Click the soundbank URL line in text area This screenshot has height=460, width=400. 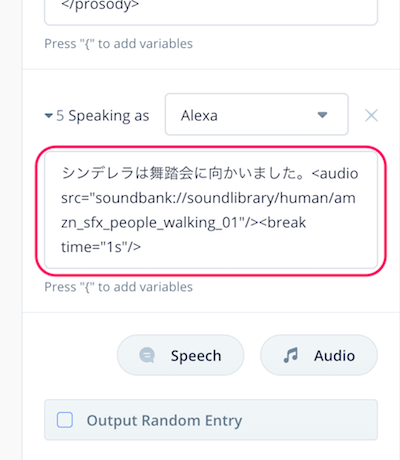[208, 198]
